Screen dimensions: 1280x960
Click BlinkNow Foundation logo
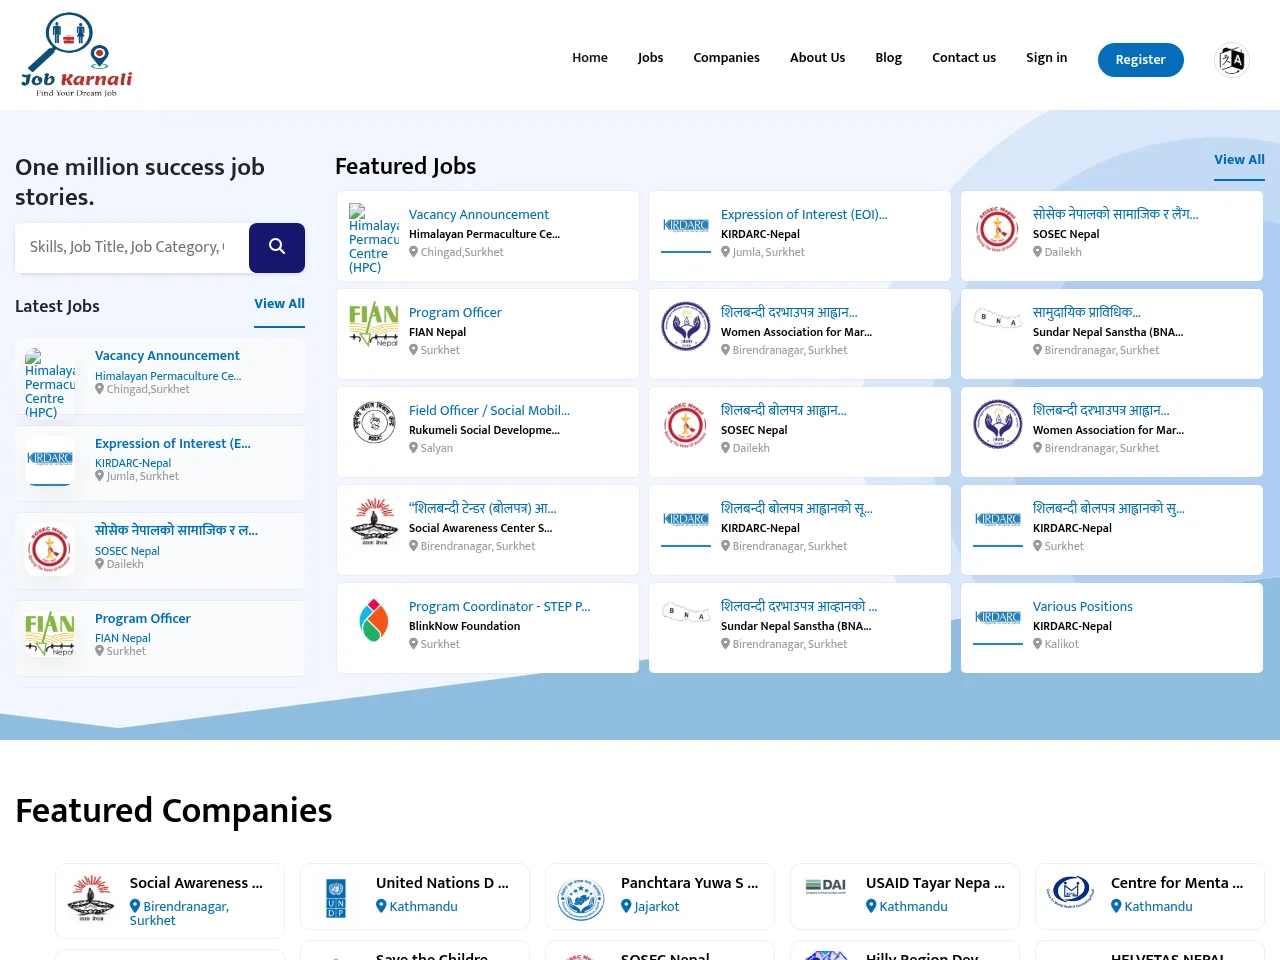[374, 620]
